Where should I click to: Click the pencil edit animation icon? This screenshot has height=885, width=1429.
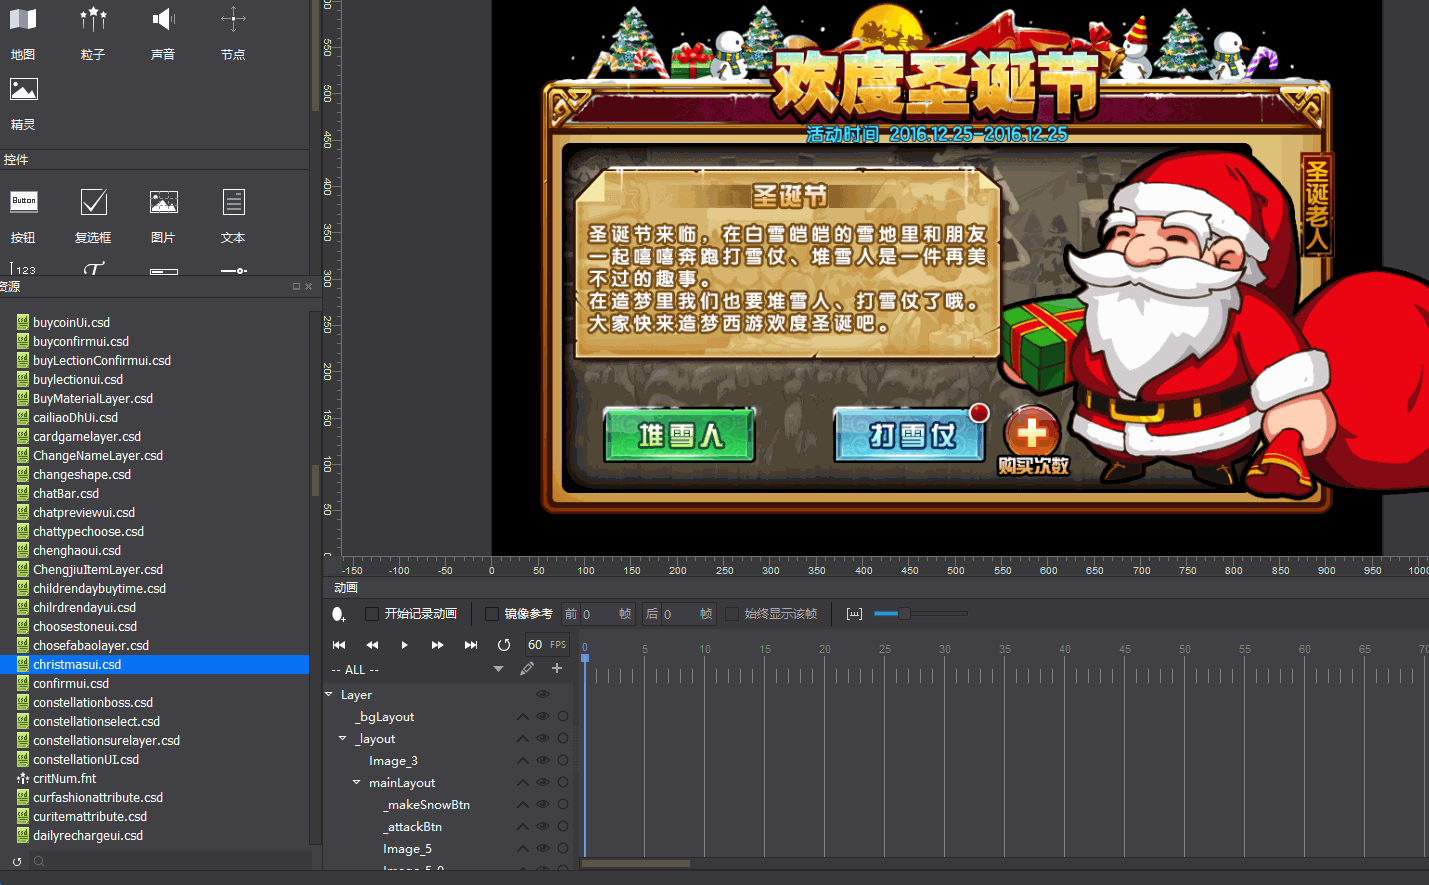click(527, 668)
